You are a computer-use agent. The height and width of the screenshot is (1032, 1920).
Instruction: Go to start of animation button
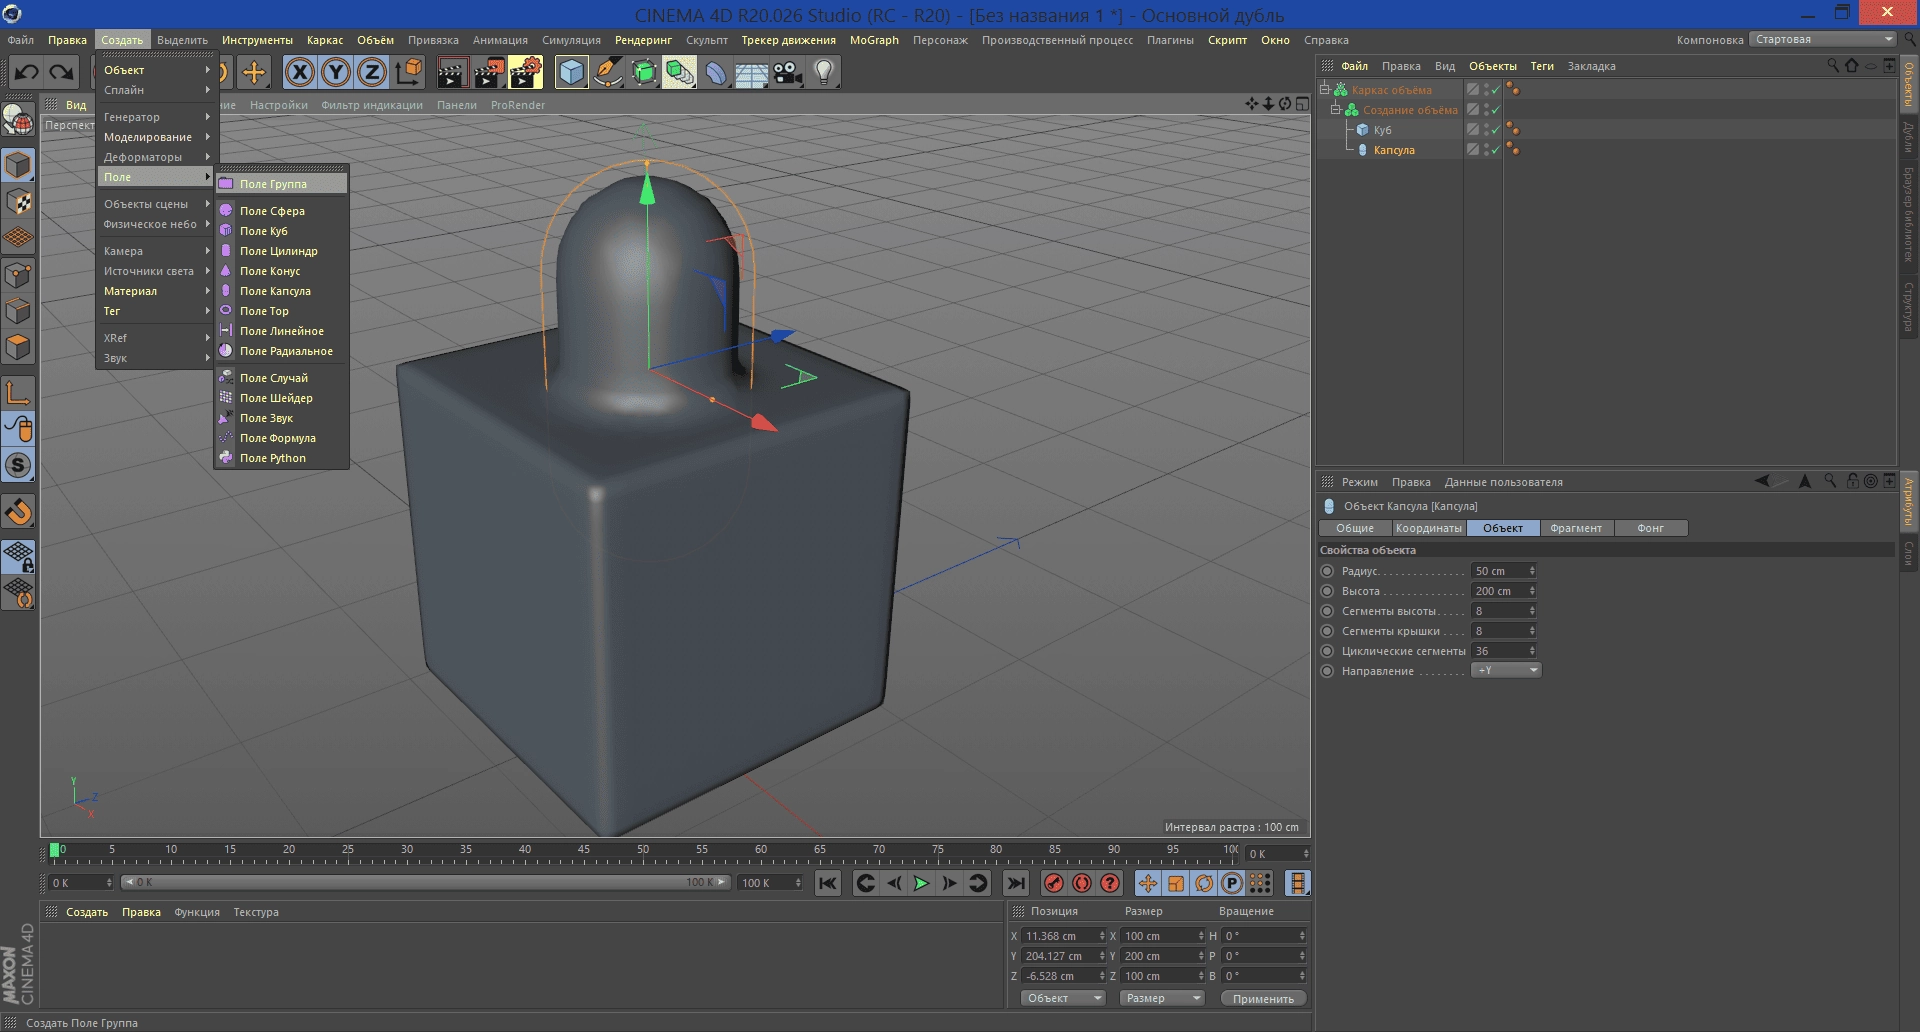coord(827,883)
